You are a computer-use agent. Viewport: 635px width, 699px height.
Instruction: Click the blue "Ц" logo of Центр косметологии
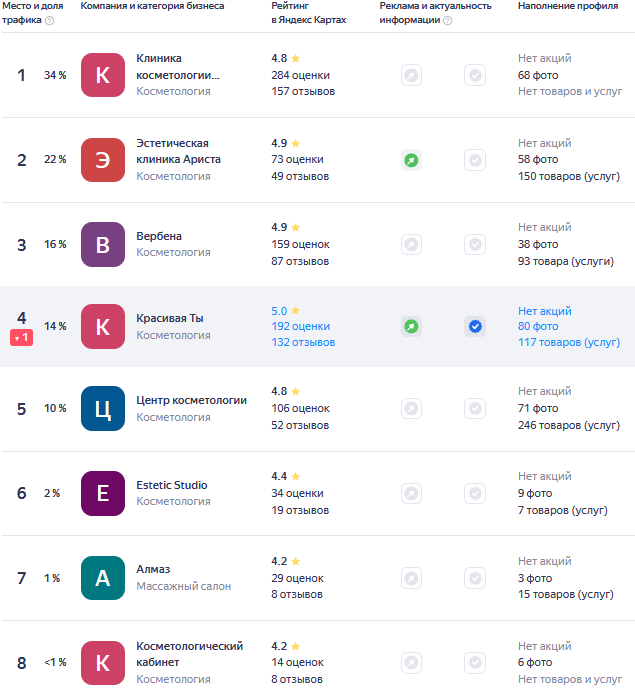103,408
